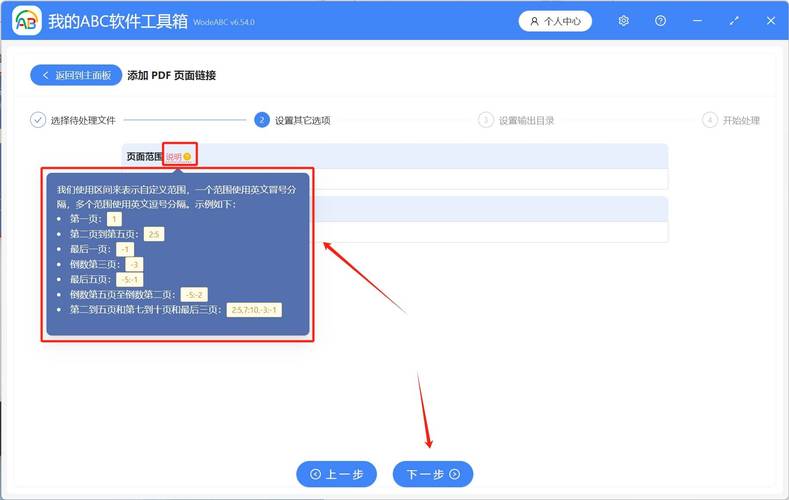Close the application window

(x=771, y=21)
